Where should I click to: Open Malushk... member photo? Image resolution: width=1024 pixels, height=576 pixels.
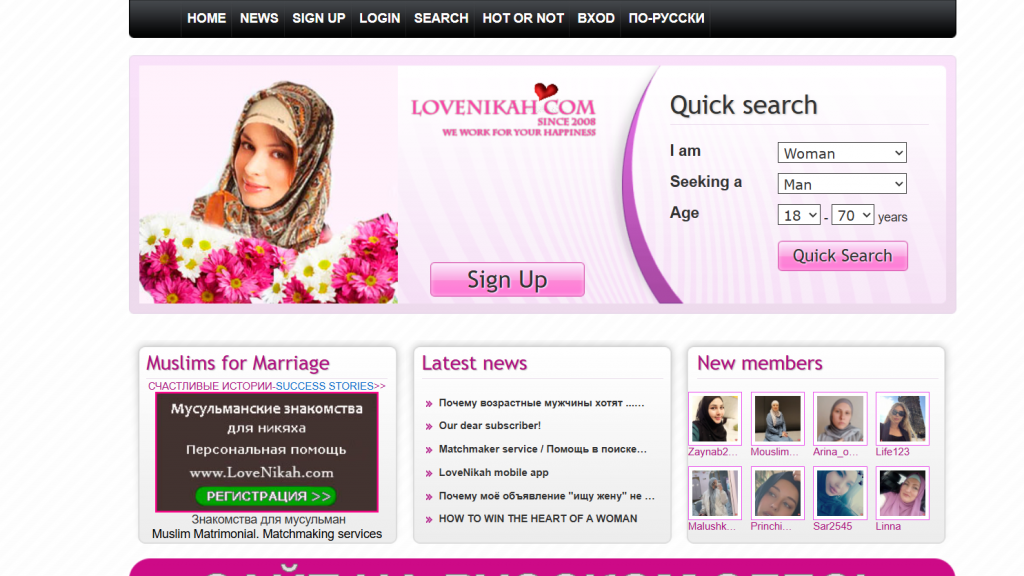[x=715, y=493]
